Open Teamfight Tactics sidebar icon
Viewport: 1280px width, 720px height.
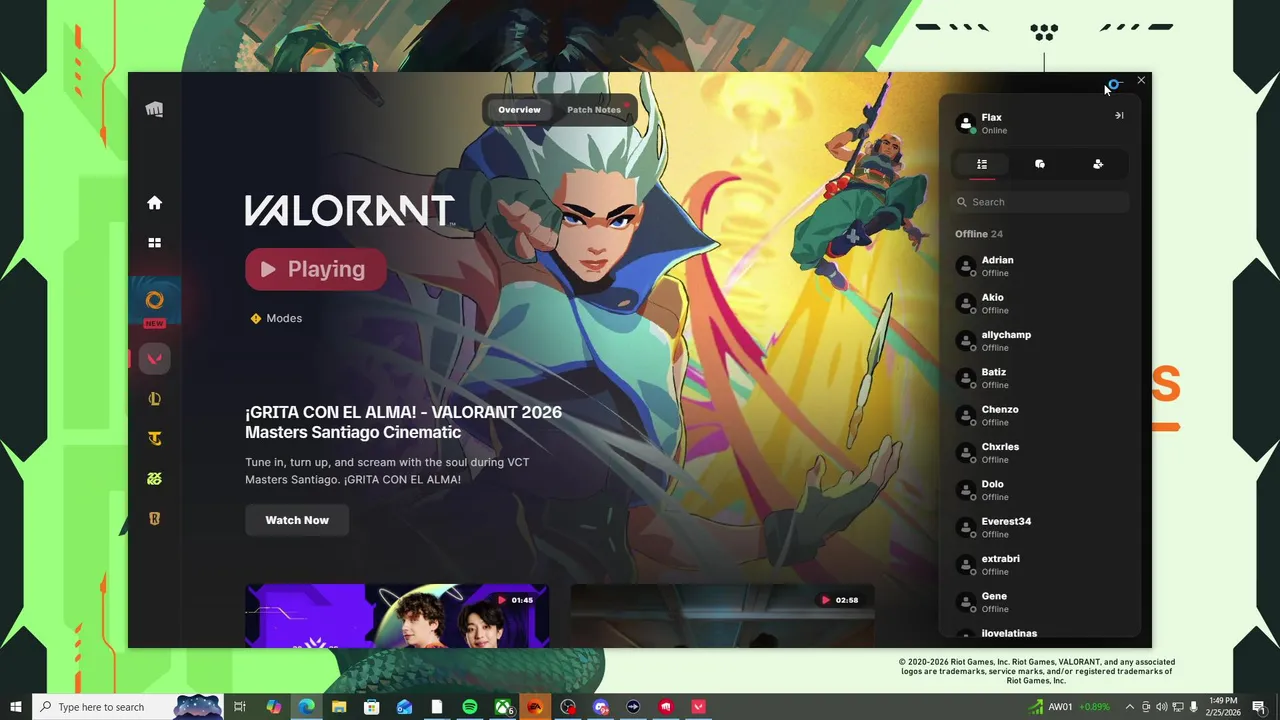tap(154, 439)
